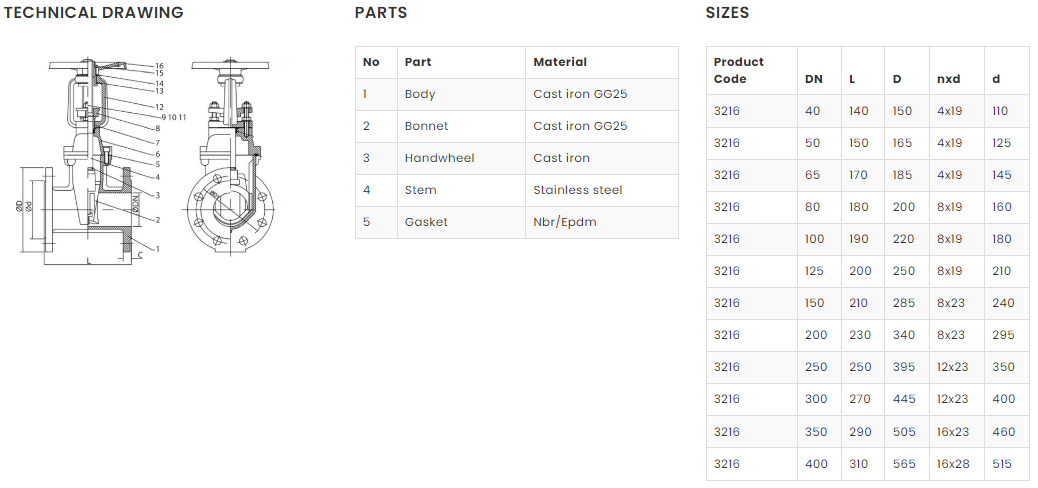
Task: Select the Bonnet row in parts table
Action: 516,126
